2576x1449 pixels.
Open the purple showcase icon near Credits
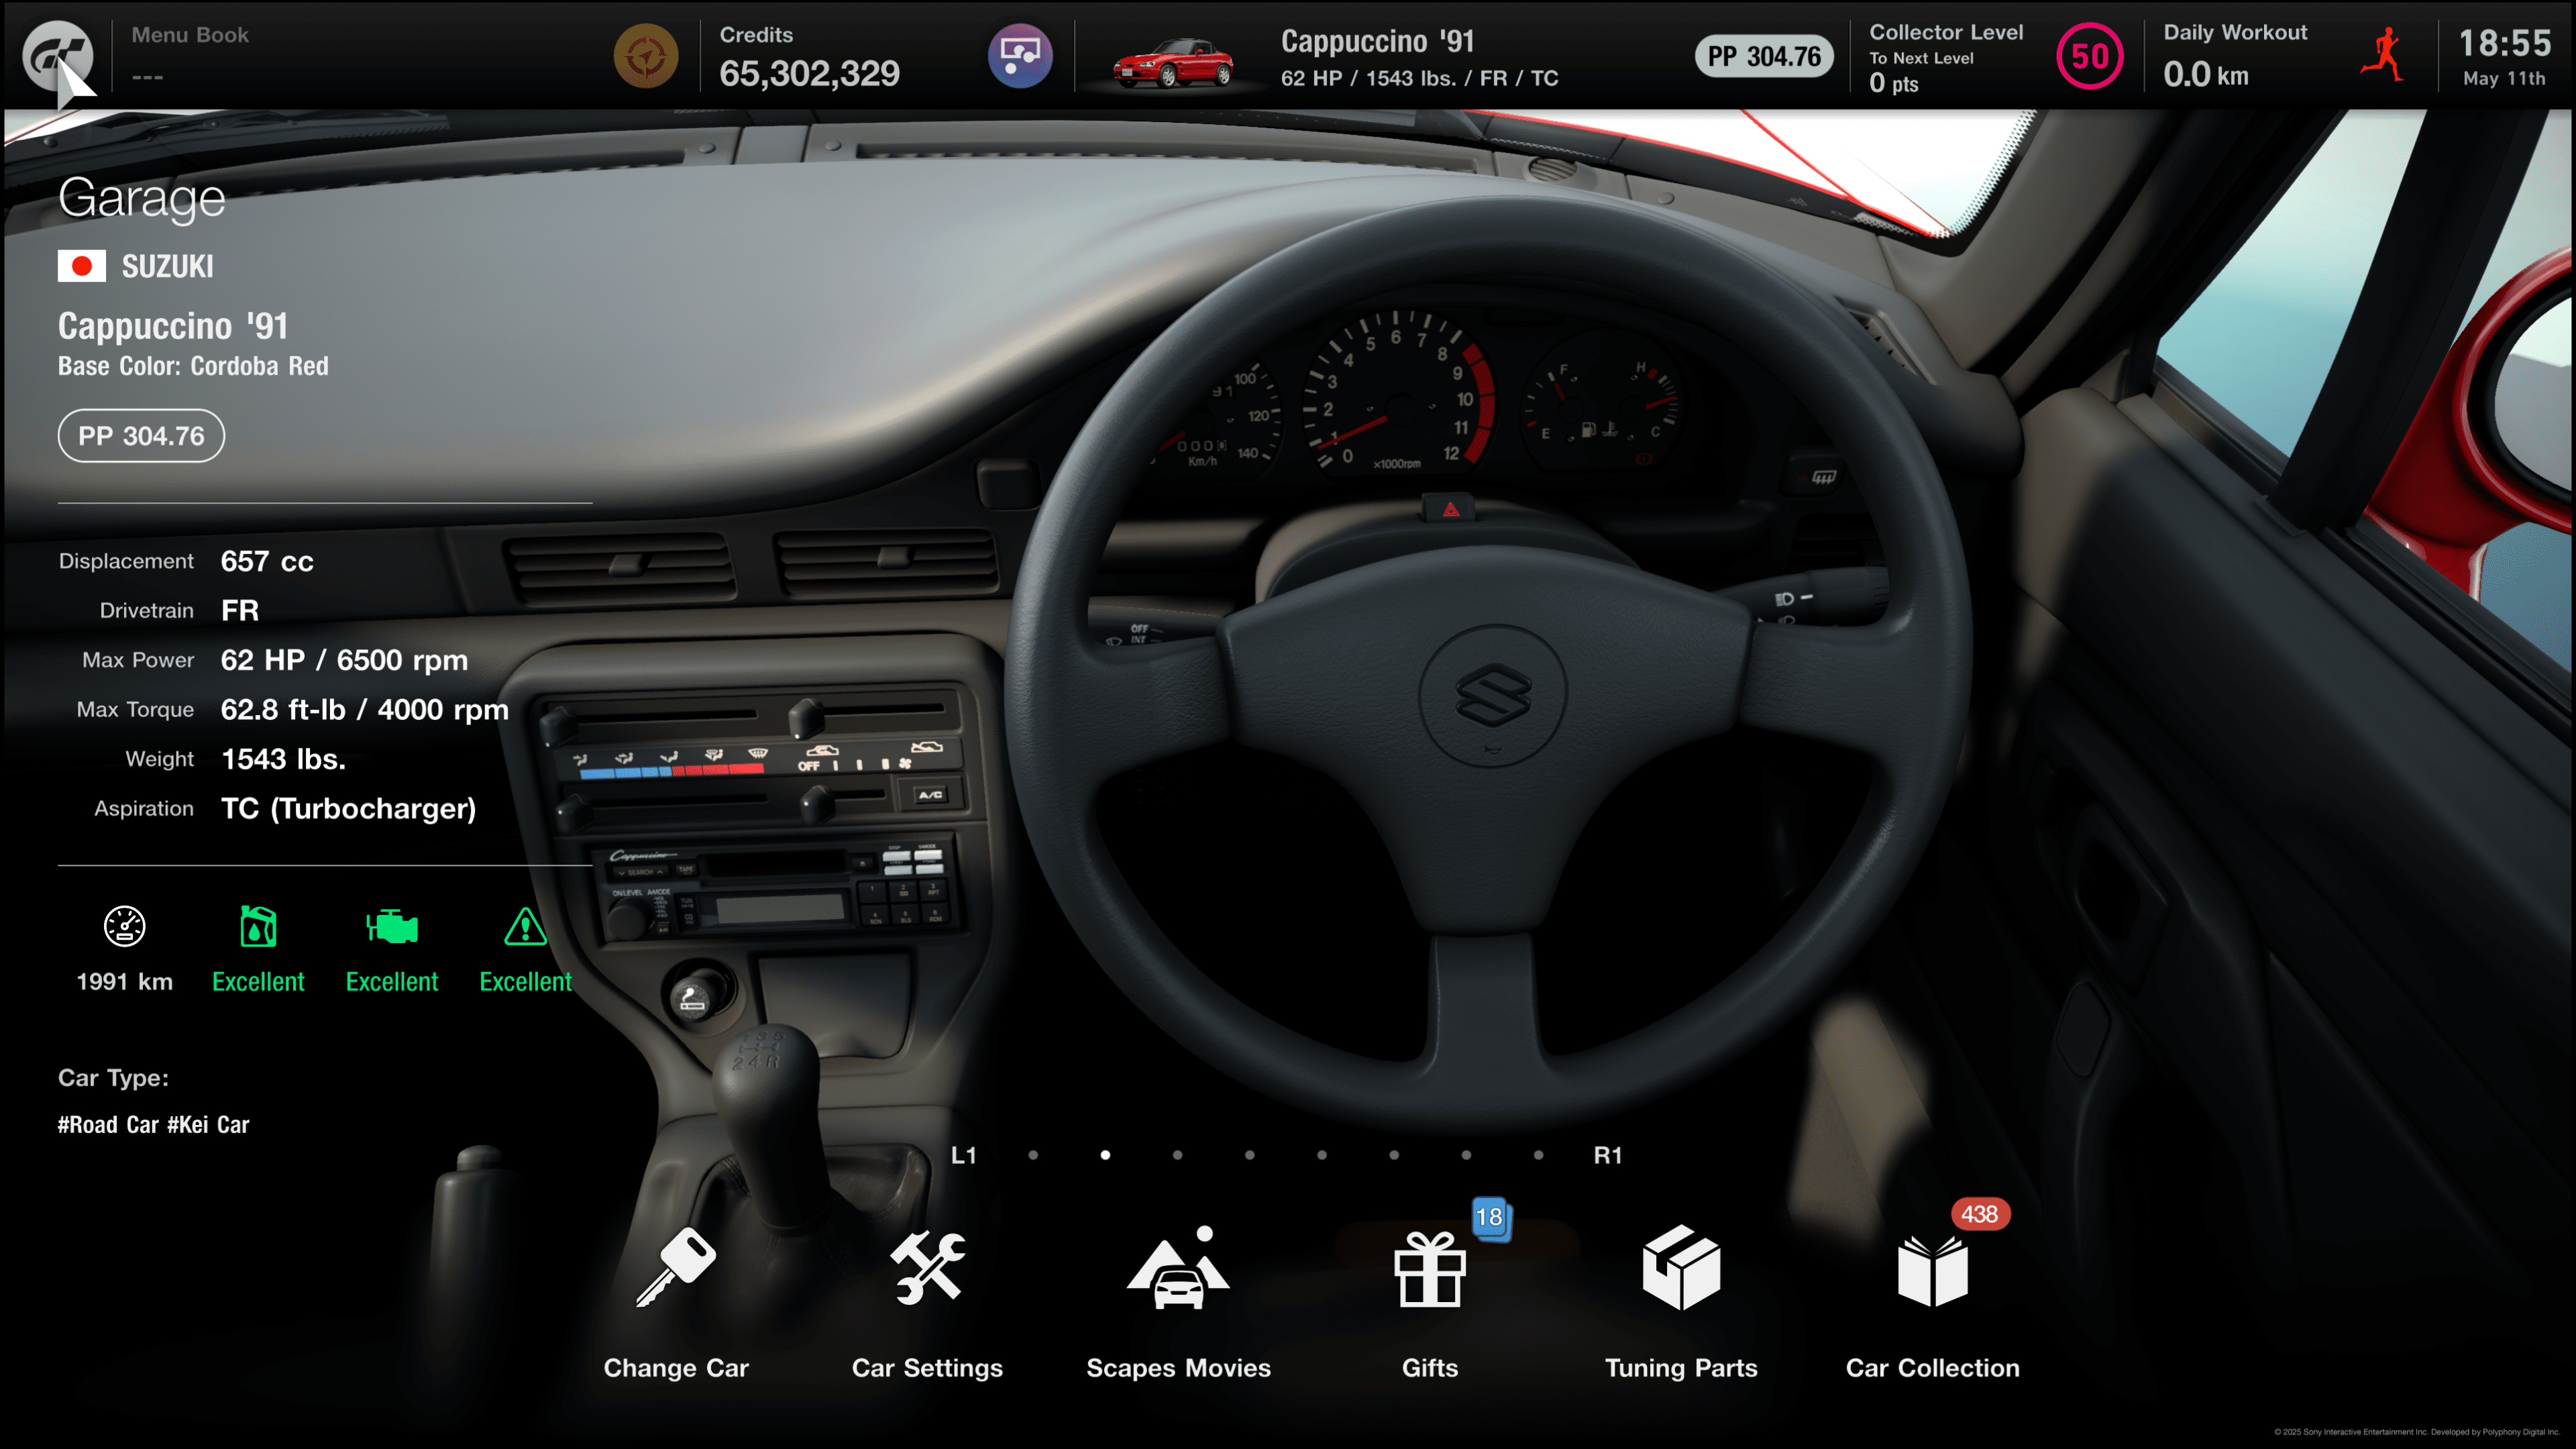coord(1020,56)
